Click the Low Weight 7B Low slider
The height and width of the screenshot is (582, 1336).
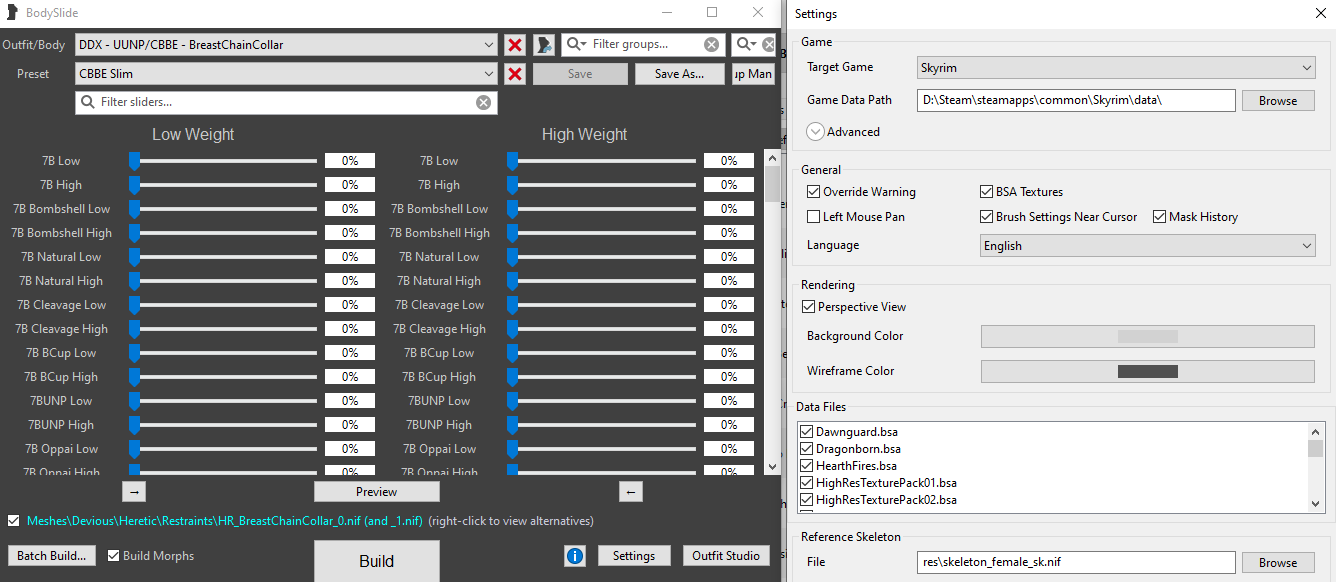click(x=223, y=161)
